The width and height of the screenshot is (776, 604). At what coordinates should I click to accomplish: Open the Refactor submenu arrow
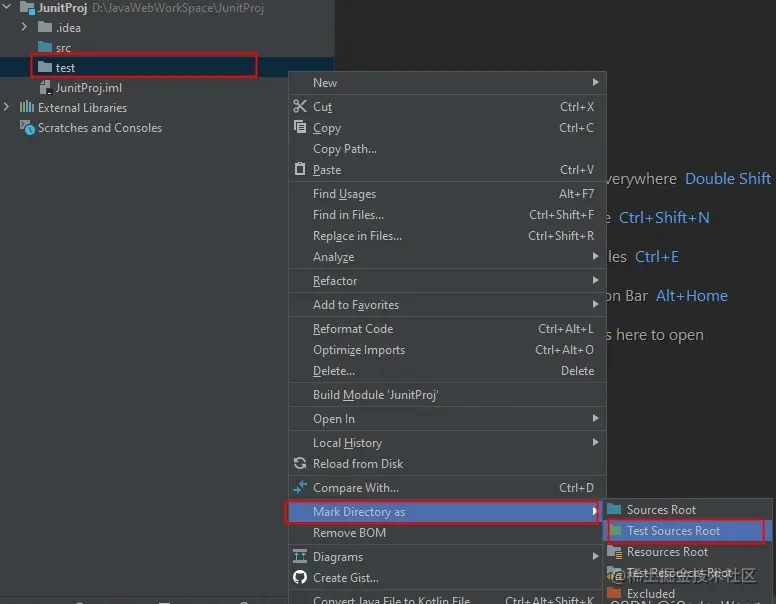595,280
